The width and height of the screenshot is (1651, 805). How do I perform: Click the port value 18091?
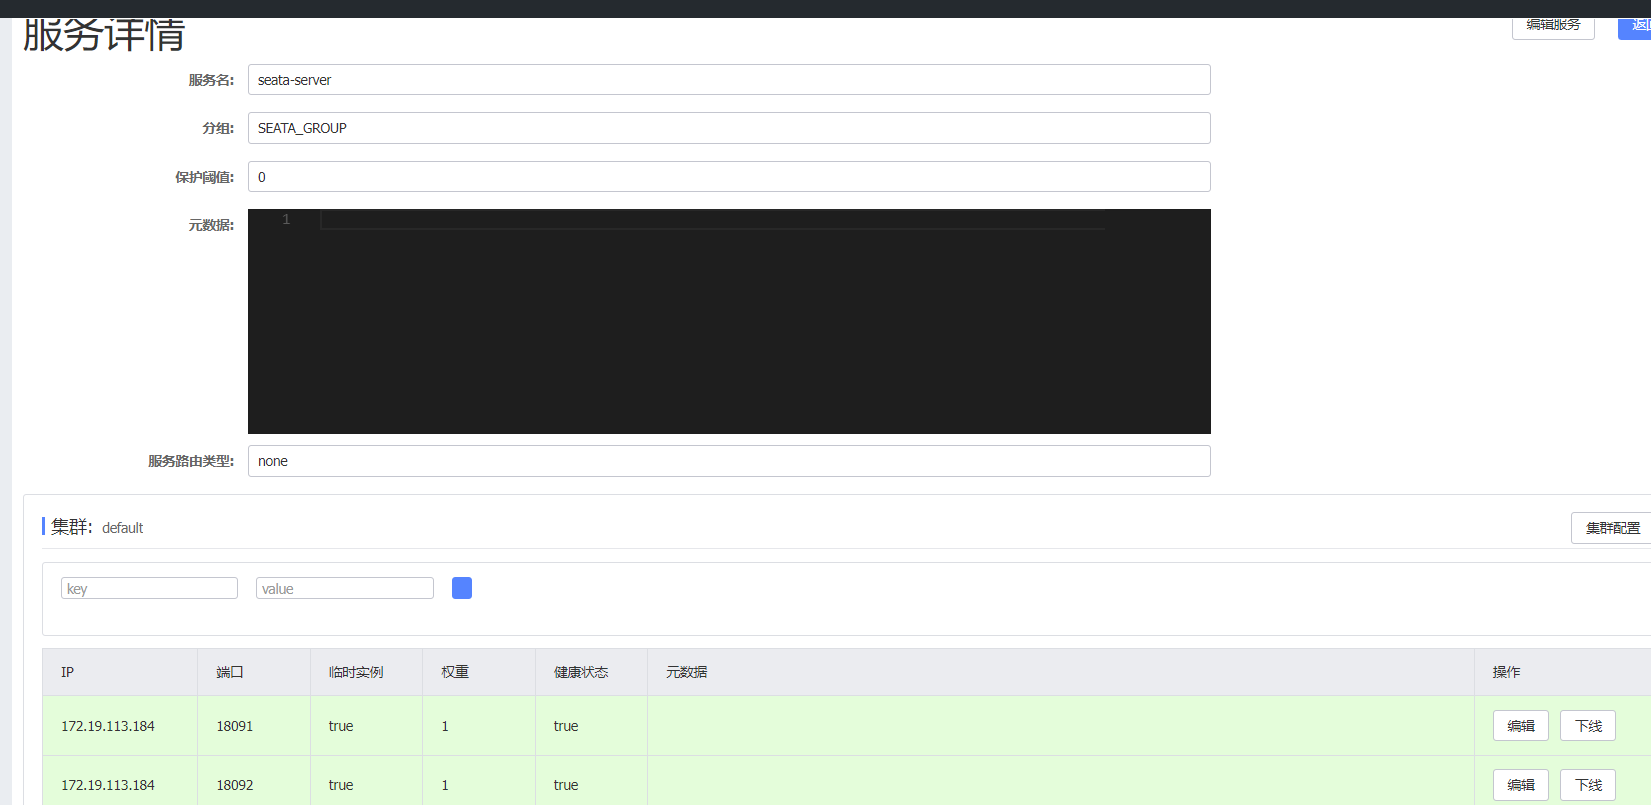(235, 726)
